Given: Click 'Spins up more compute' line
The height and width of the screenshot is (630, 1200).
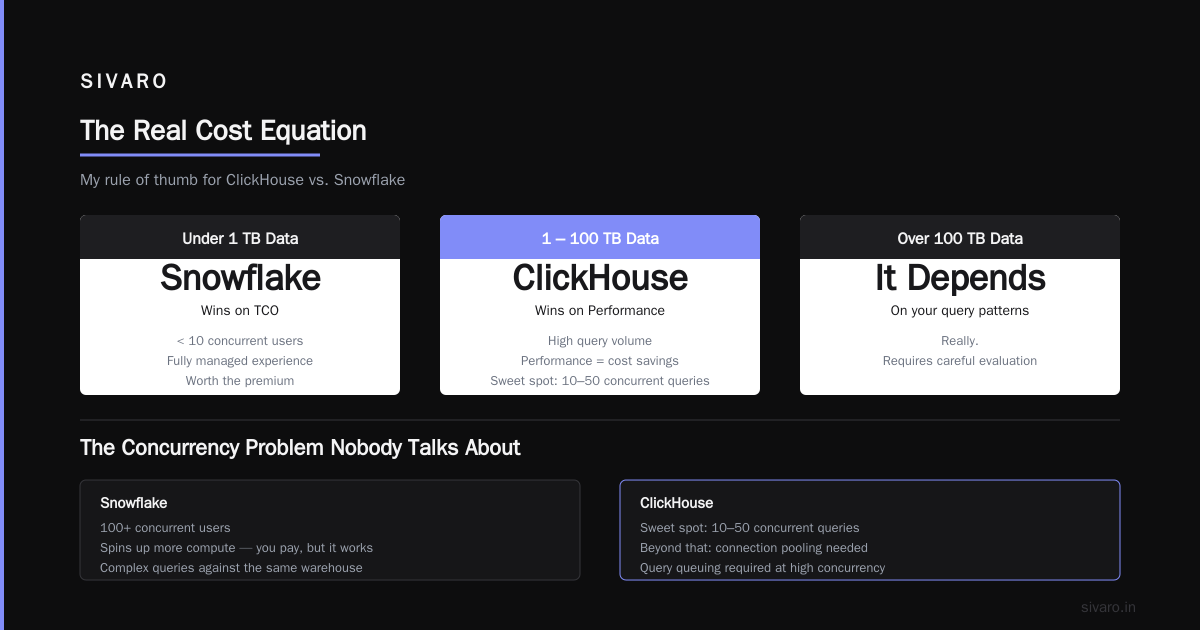Looking at the screenshot, I should coord(236,548).
